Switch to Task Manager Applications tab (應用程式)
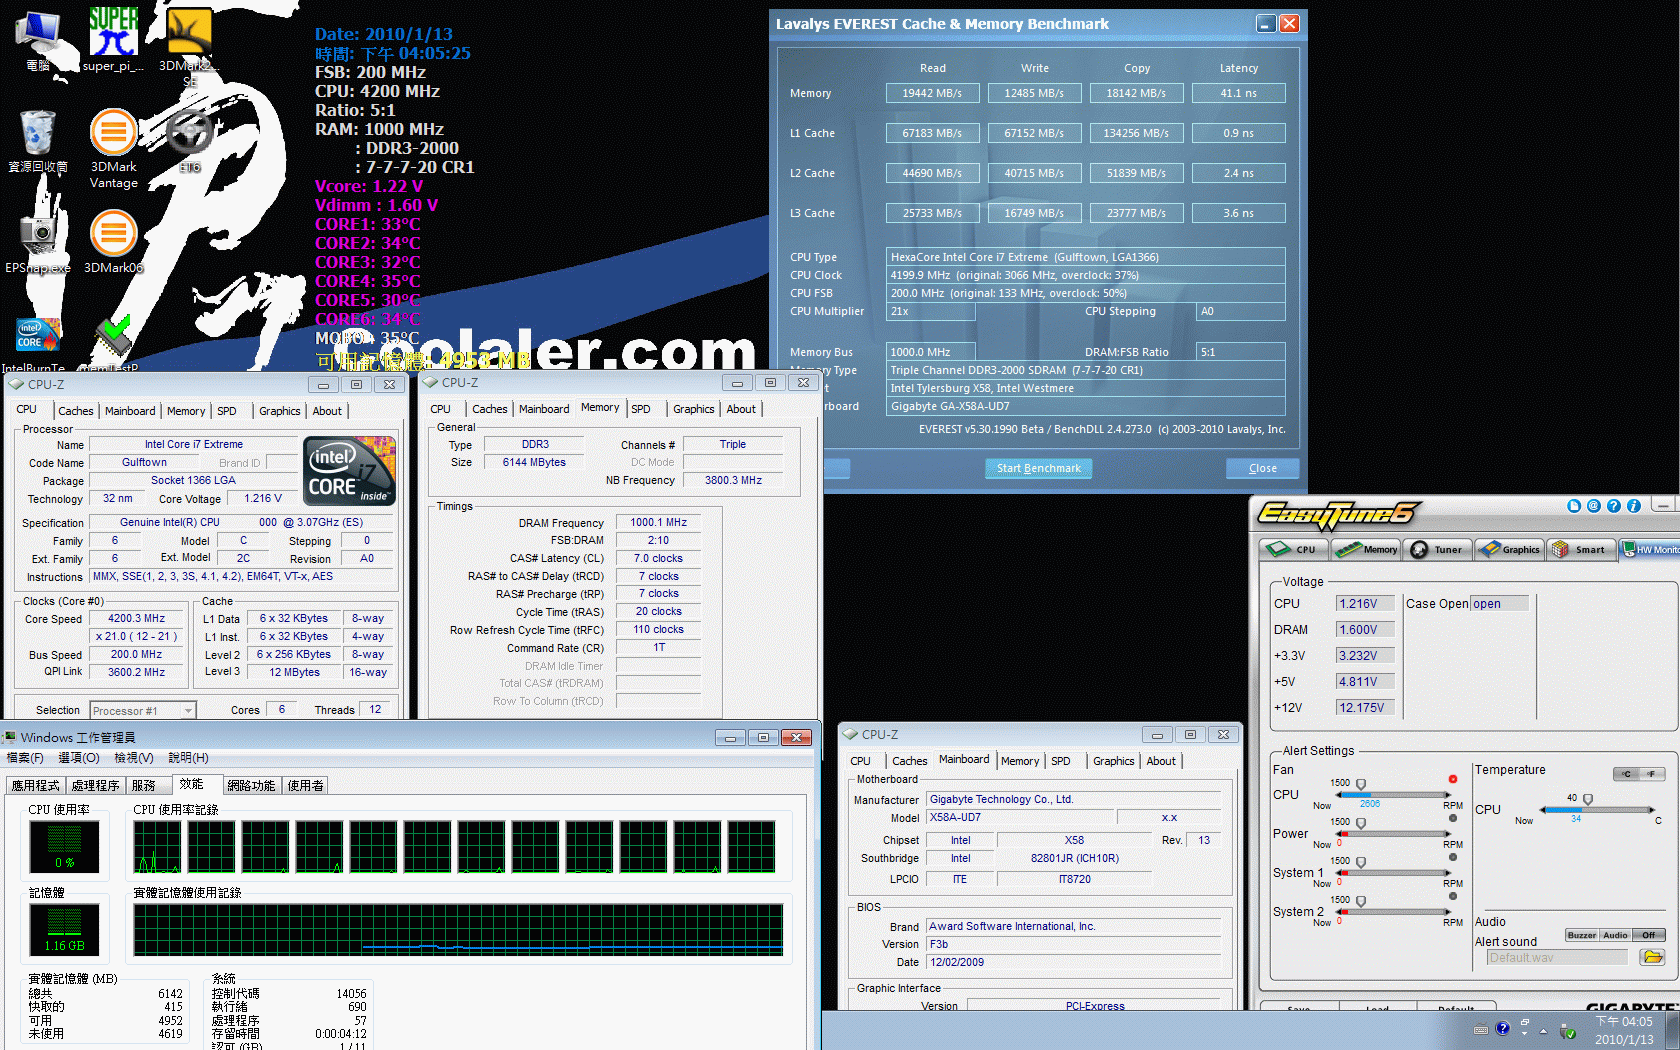1680x1050 pixels. (x=36, y=786)
